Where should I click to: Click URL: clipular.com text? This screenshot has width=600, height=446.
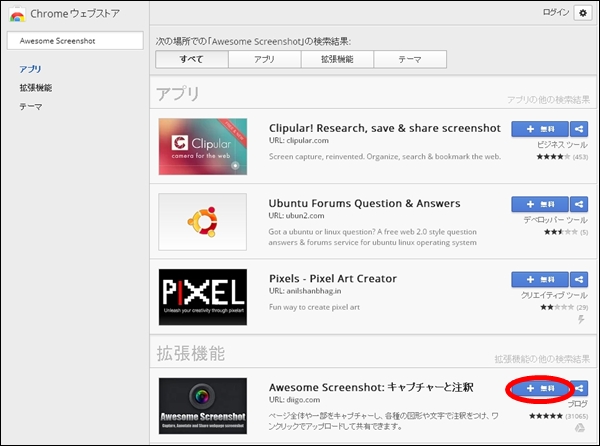298,141
